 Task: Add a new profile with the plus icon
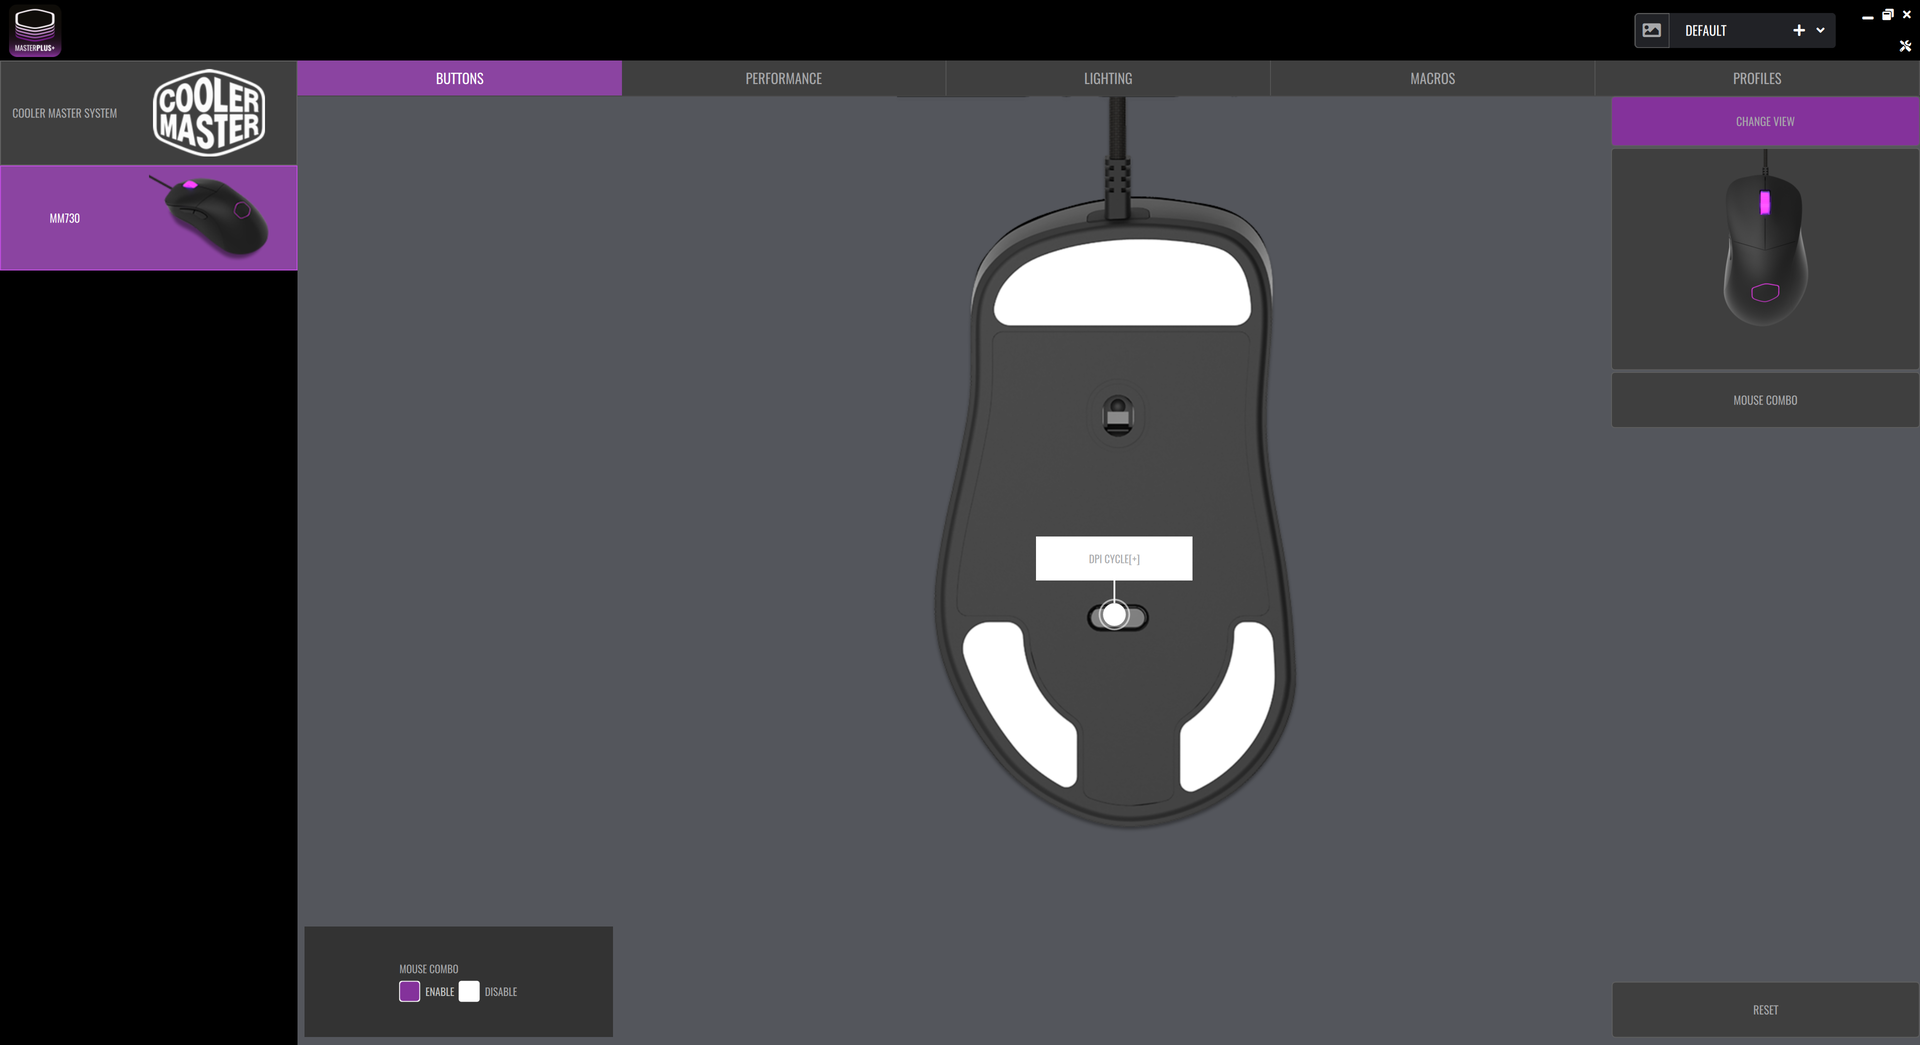pos(1799,31)
